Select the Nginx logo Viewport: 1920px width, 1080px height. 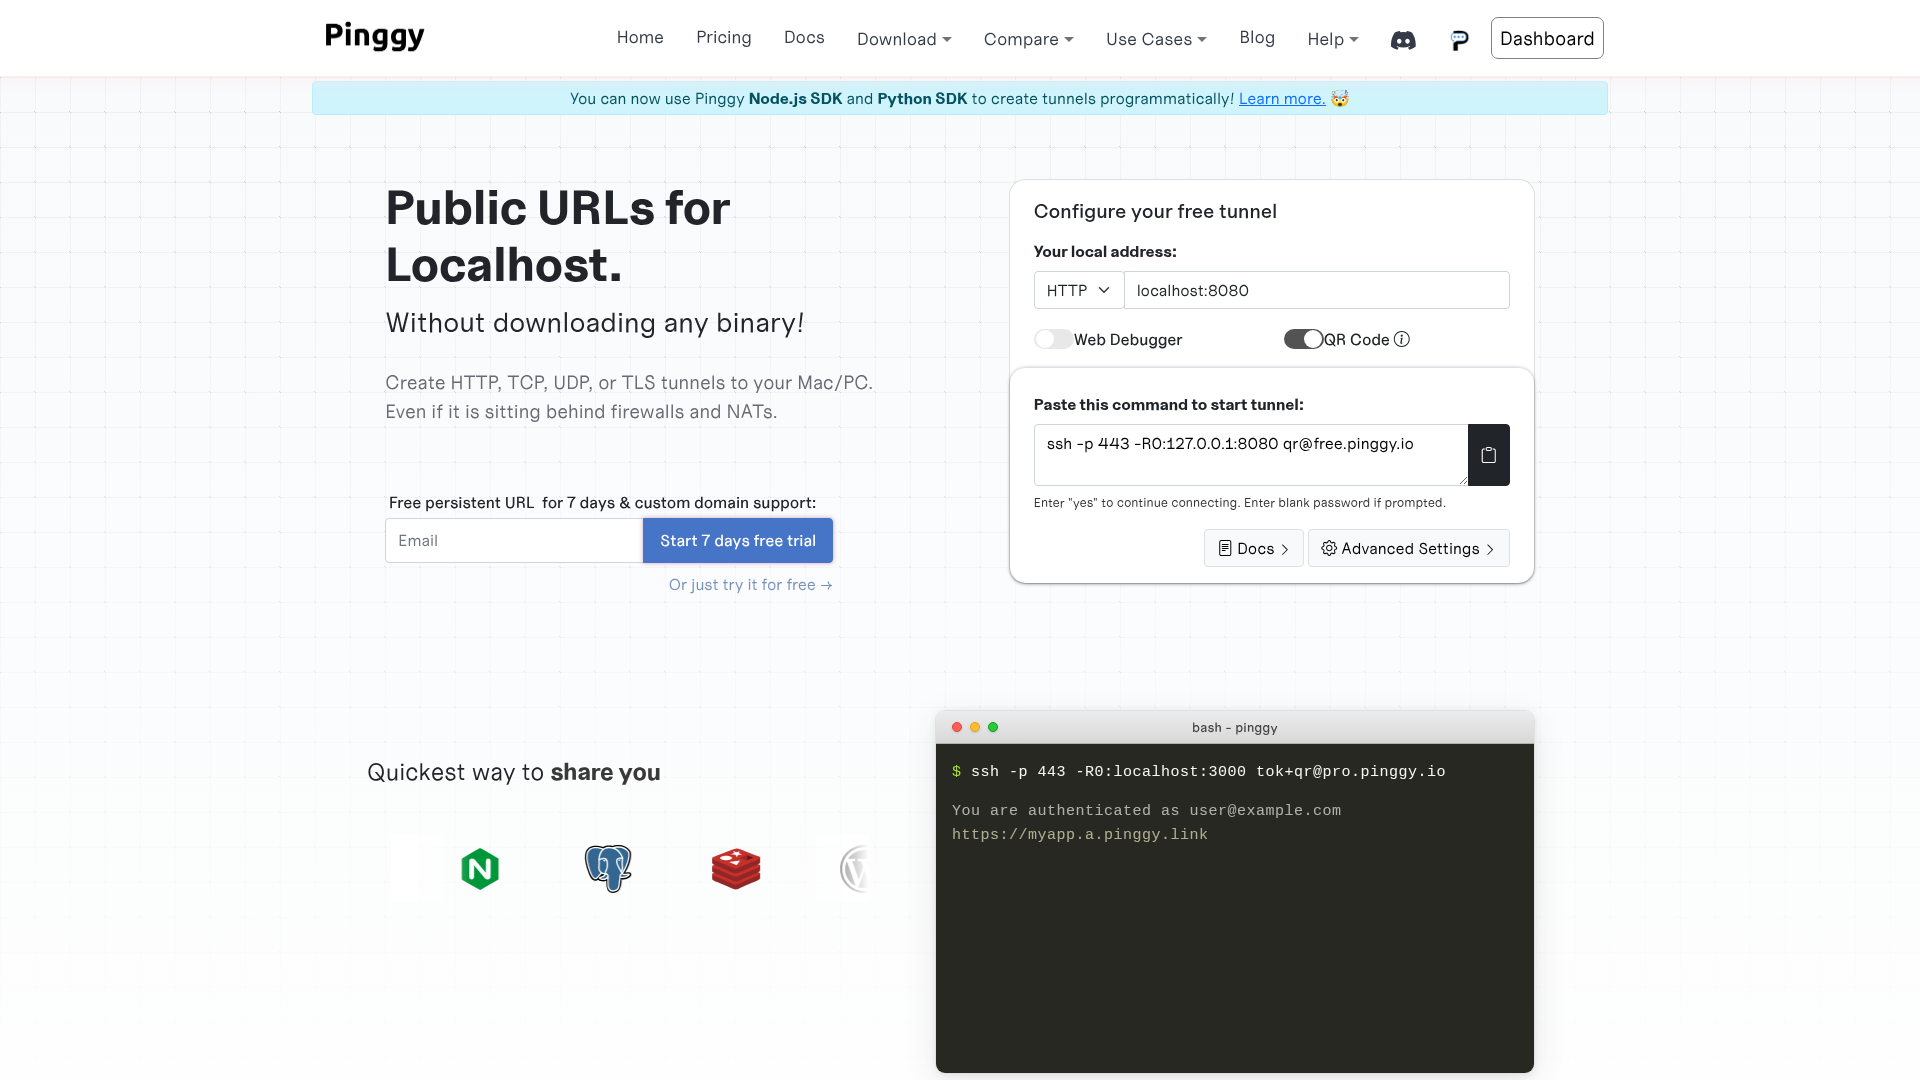tap(479, 868)
